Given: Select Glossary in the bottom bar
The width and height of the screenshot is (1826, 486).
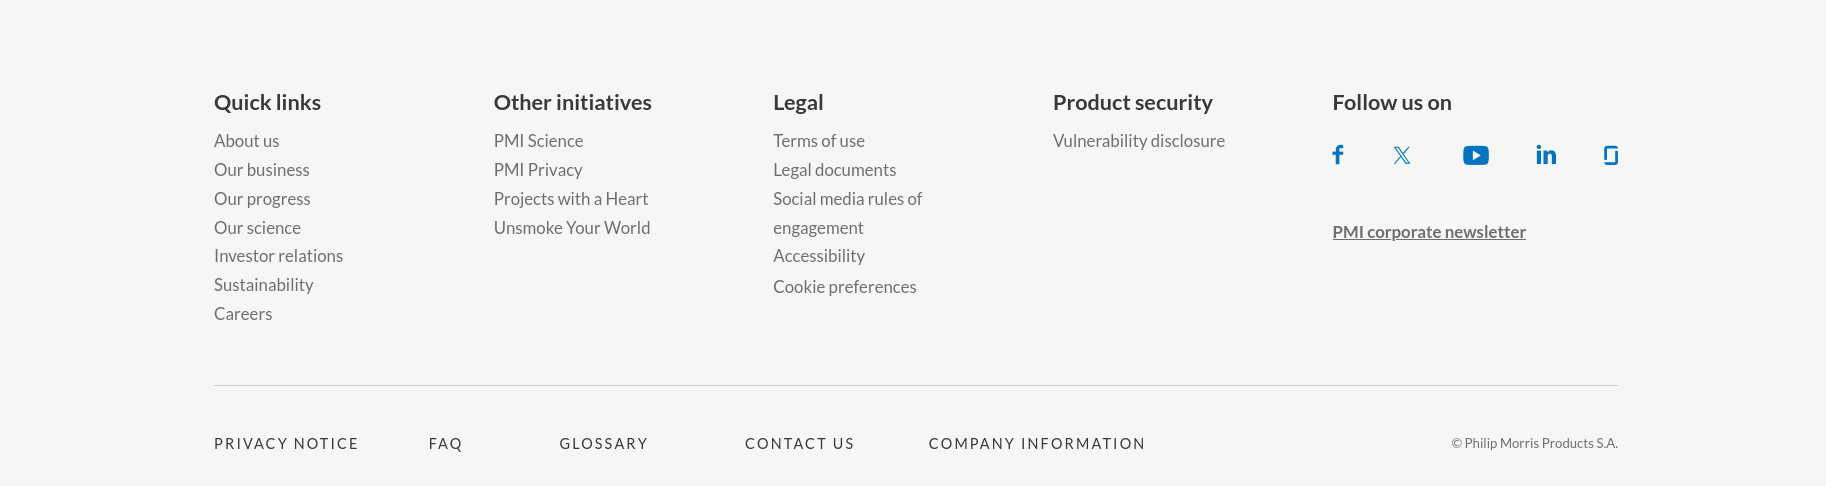Looking at the screenshot, I should click(603, 444).
